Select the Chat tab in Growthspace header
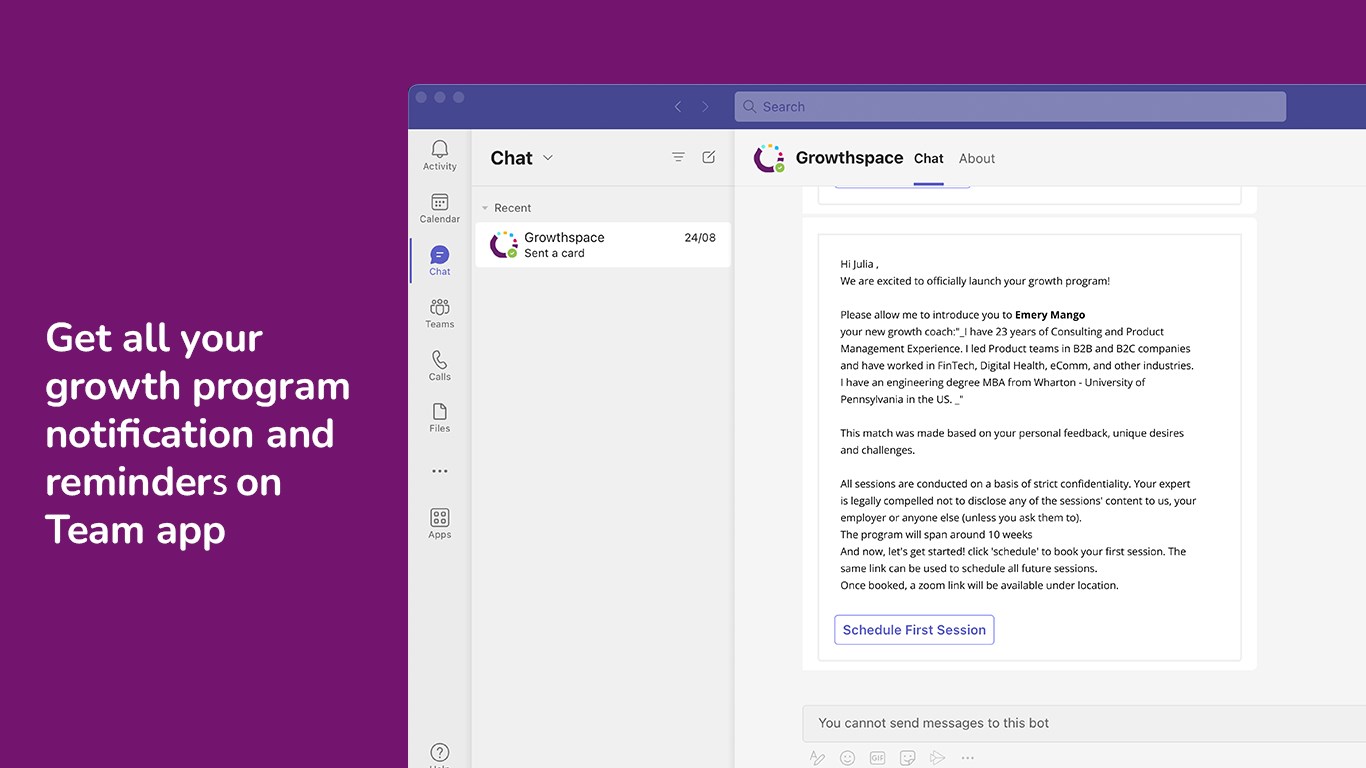This screenshot has width=1366, height=768. tap(929, 158)
